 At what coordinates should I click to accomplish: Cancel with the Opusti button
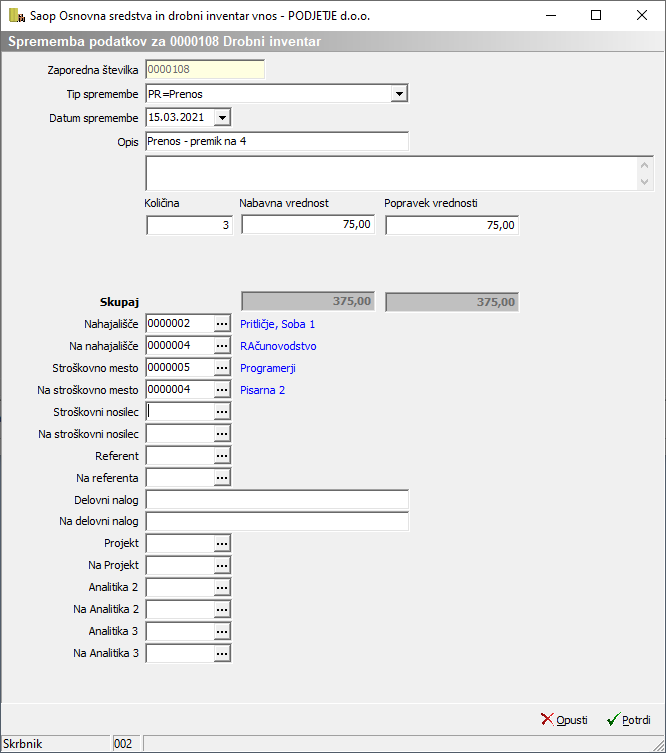[564, 720]
